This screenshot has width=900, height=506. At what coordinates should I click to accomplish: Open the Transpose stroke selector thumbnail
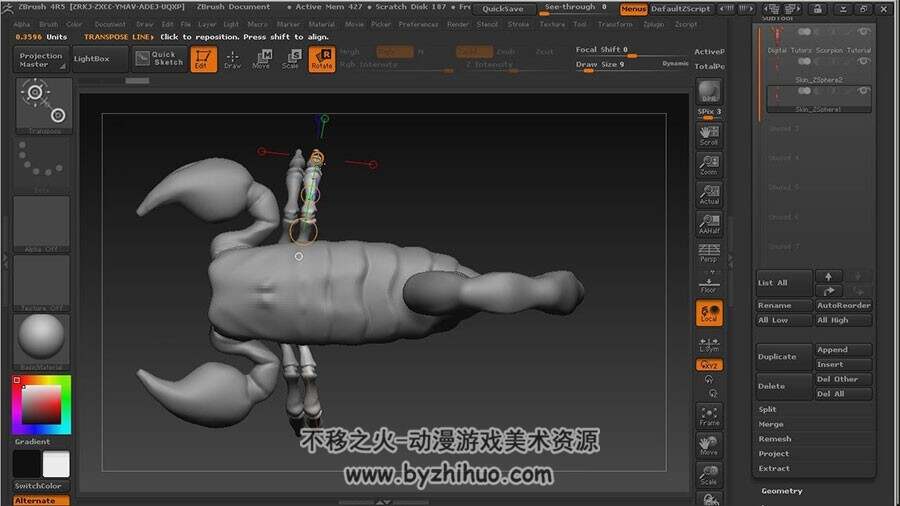pos(44,106)
